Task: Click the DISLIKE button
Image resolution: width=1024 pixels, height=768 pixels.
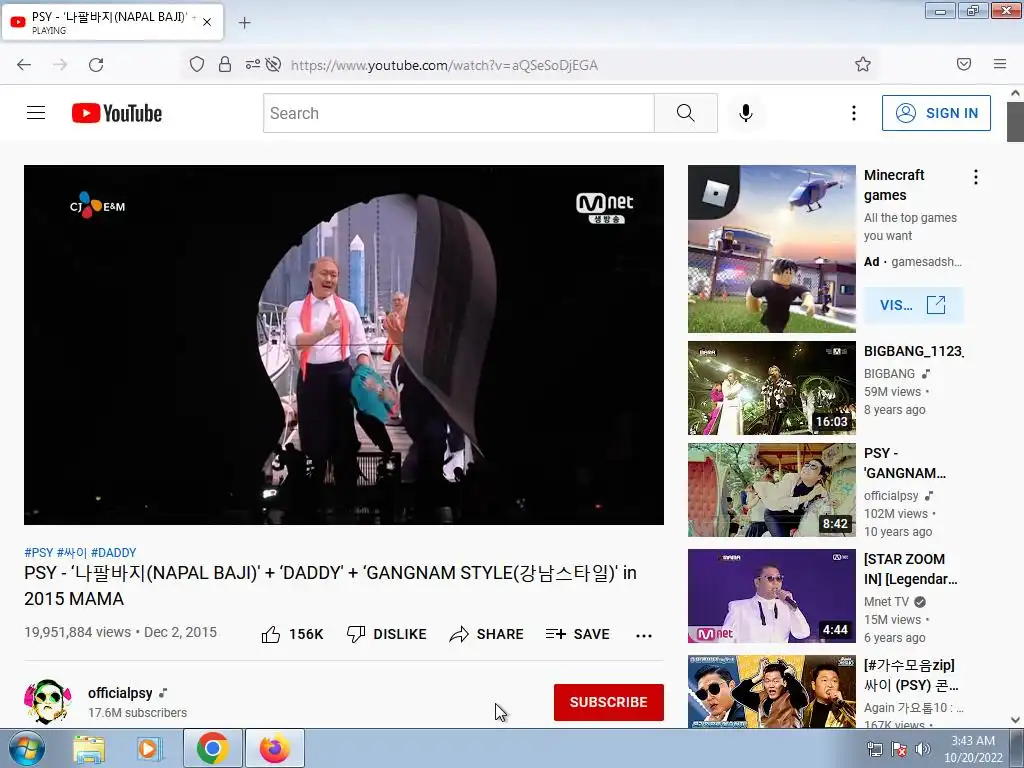Action: 387,634
